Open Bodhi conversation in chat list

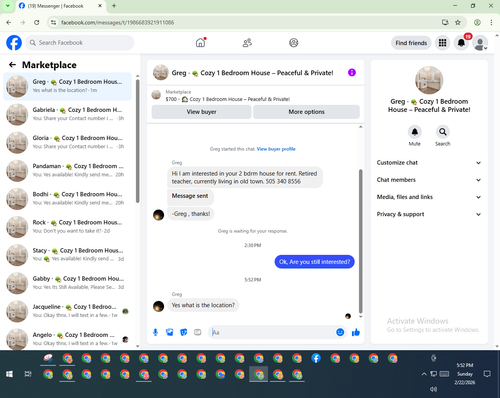coord(67,198)
